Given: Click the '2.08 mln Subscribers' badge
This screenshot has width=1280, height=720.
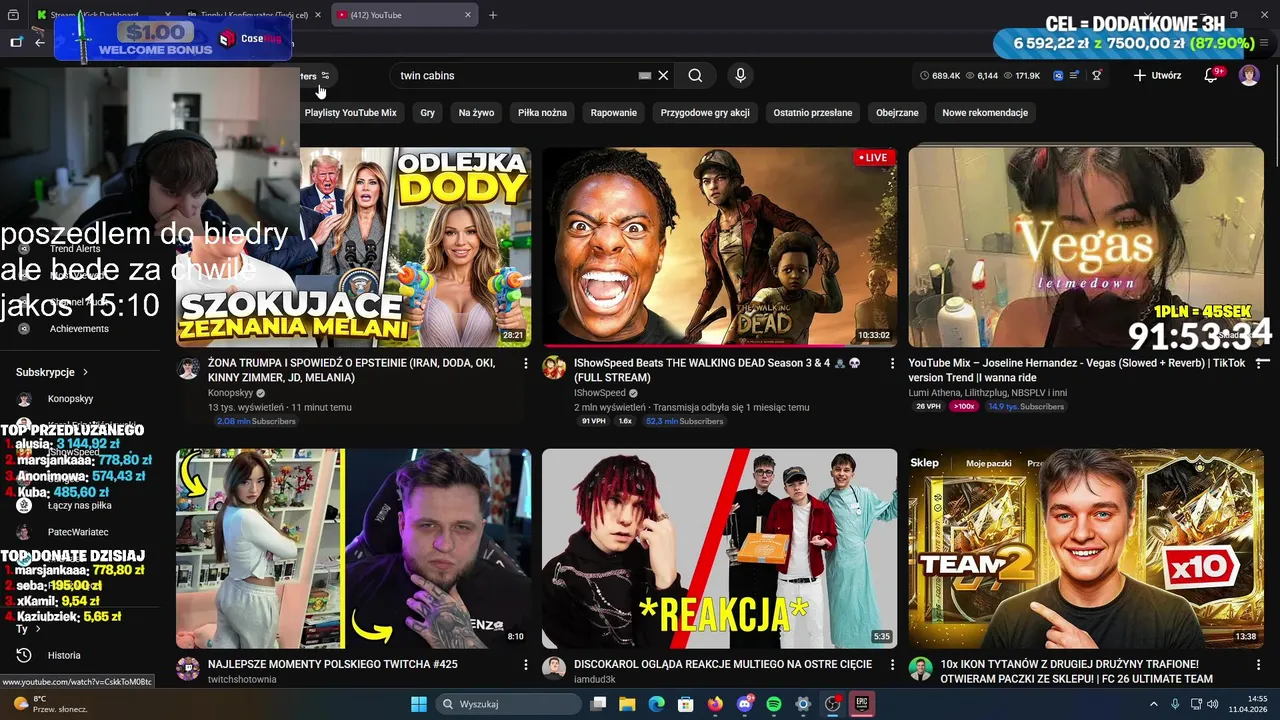Looking at the screenshot, I should point(256,421).
